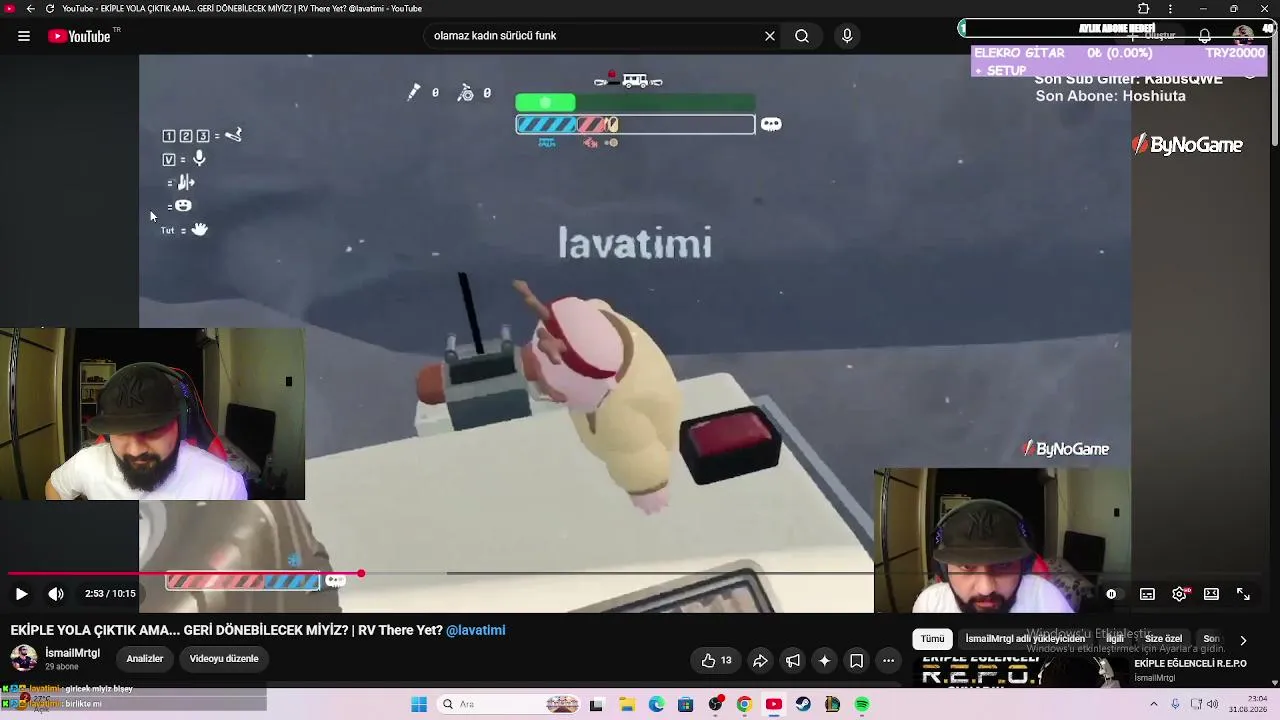Select the Size özel filter chip
The image size is (1280, 720).
click(1163, 639)
